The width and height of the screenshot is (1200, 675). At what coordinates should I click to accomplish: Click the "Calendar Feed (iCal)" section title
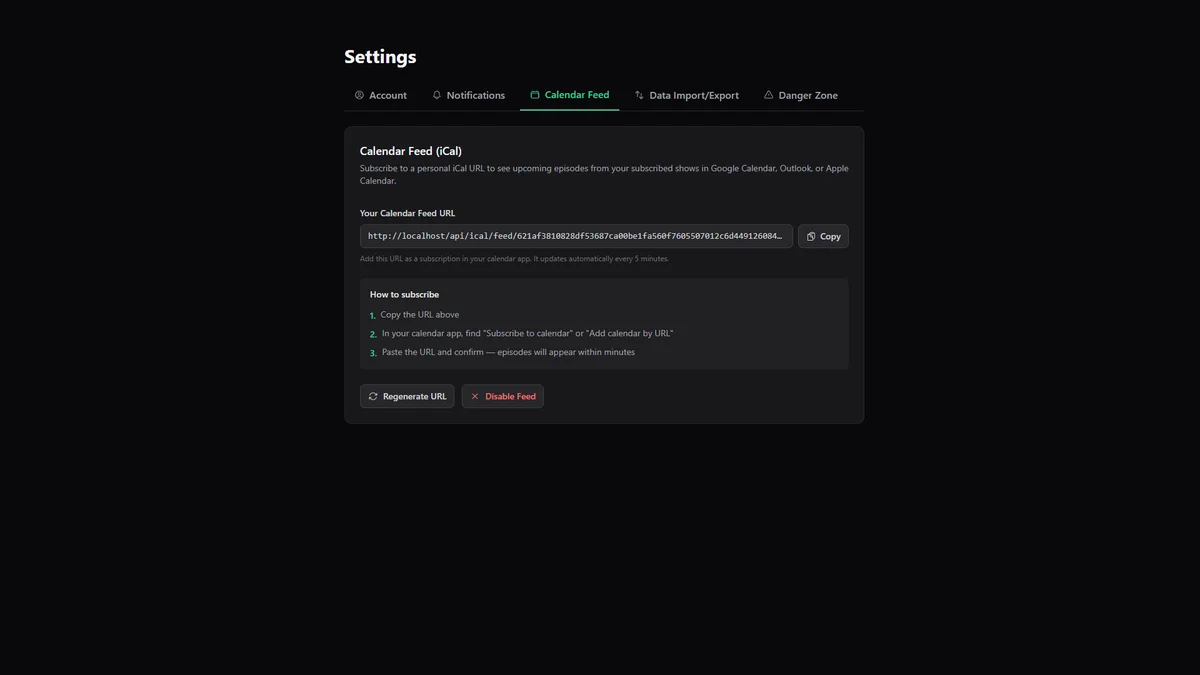pos(410,151)
